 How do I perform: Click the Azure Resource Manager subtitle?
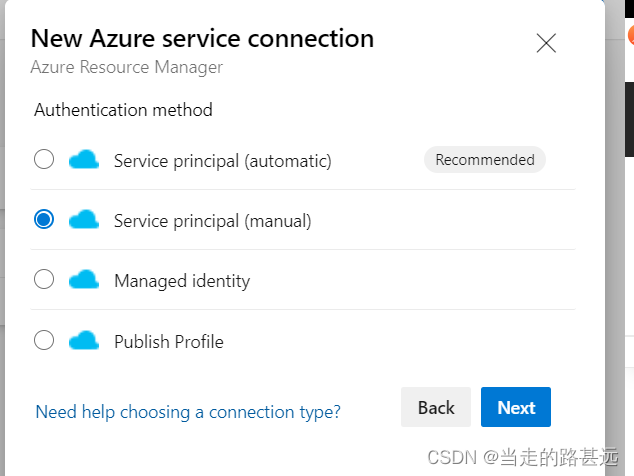click(126, 68)
